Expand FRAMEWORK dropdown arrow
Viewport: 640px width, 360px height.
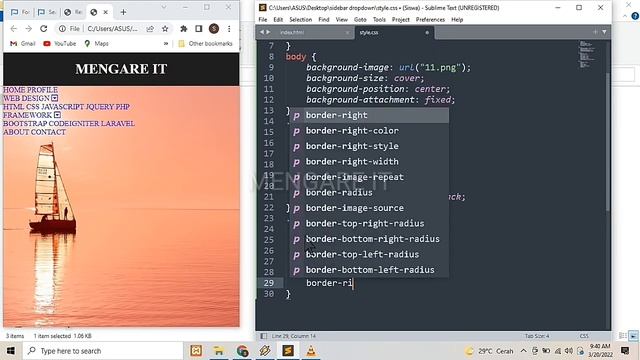coord(57,115)
